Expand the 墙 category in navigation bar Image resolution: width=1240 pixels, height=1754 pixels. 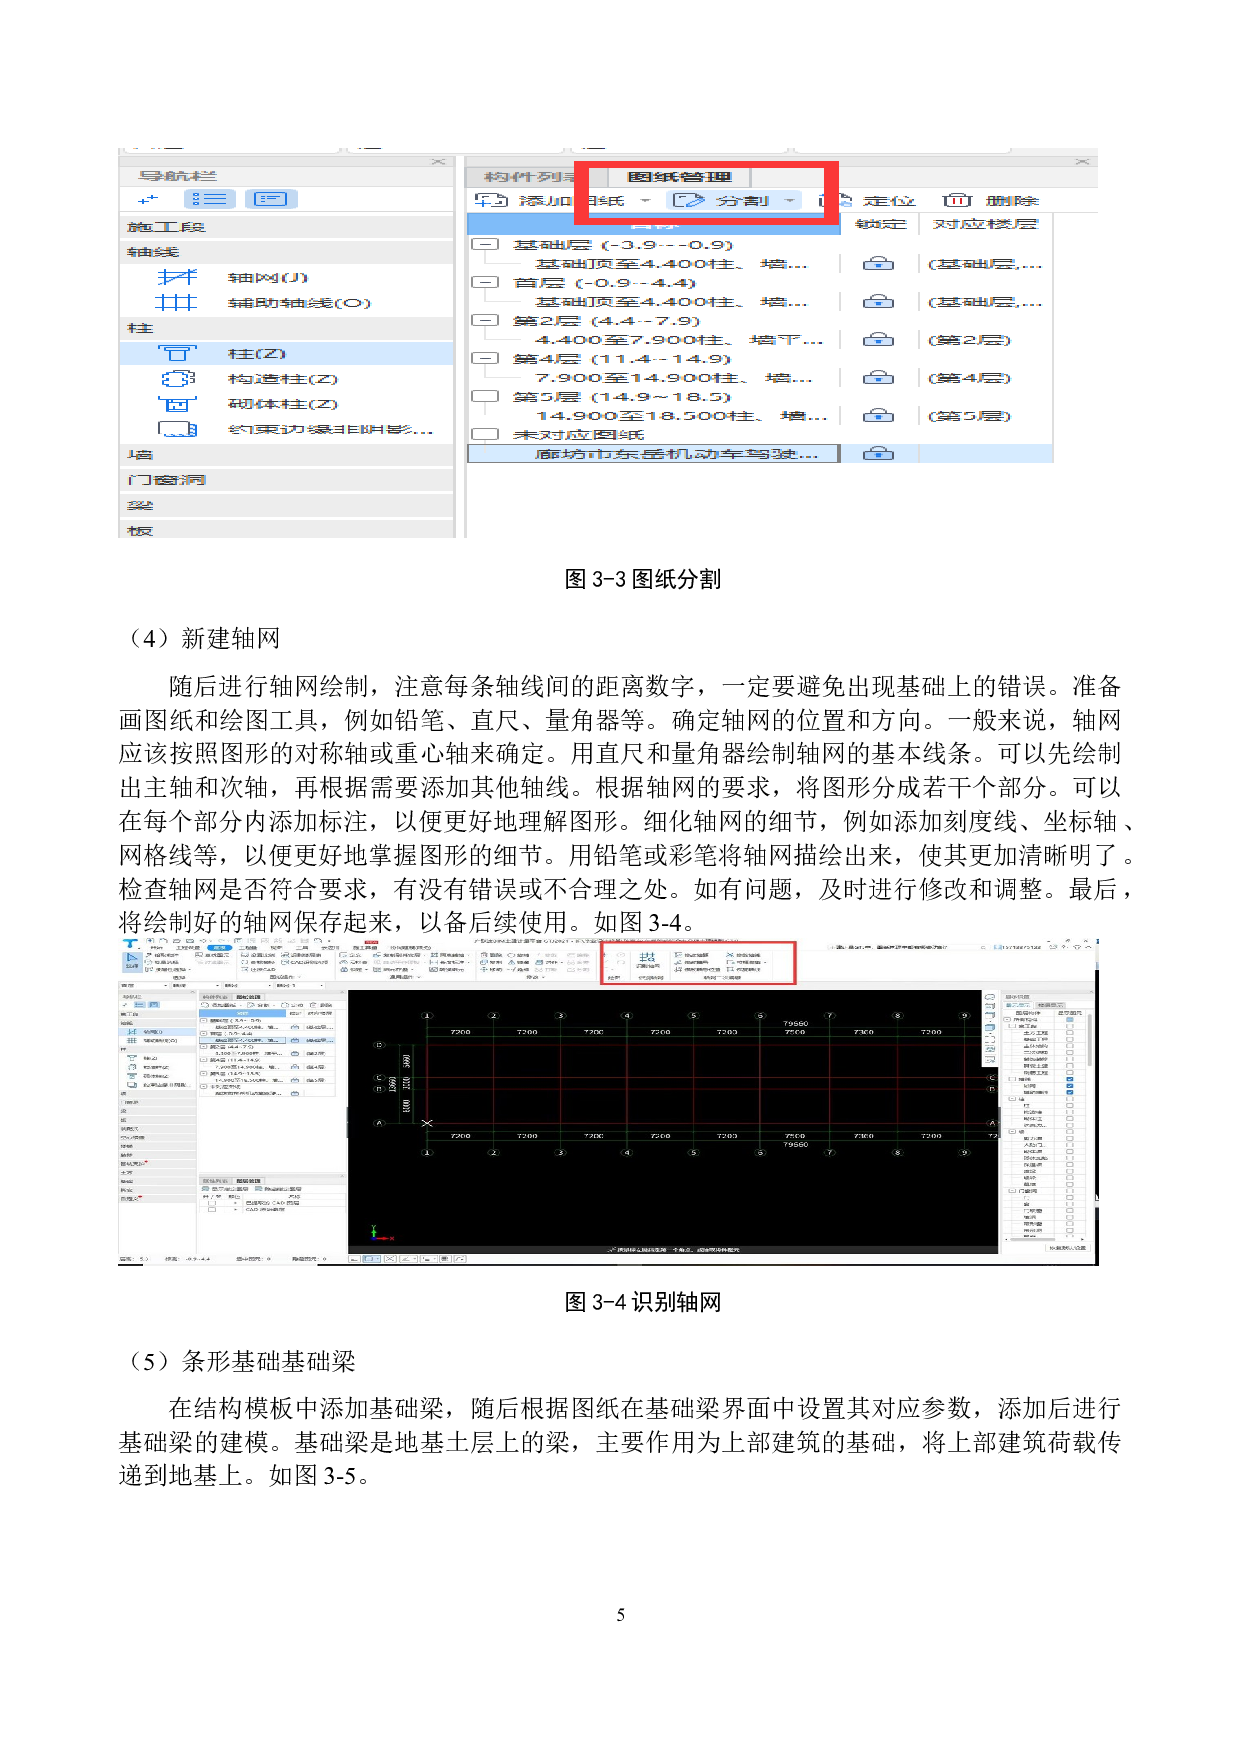[140, 455]
